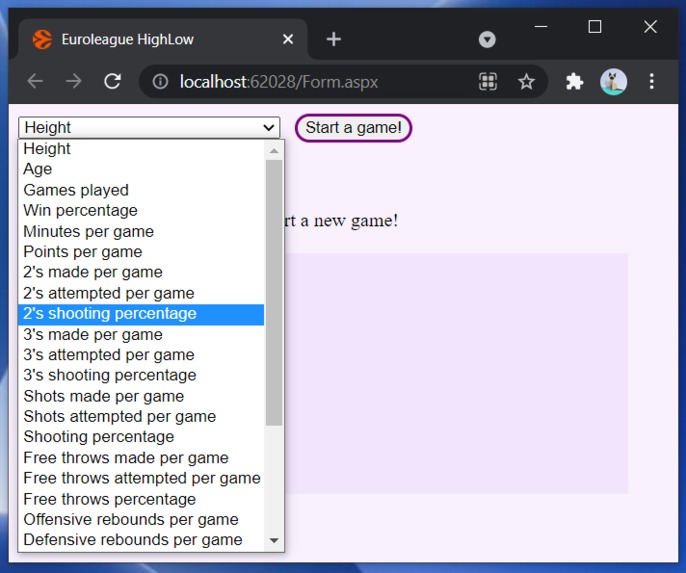Close the Chrome window

click(x=651, y=27)
